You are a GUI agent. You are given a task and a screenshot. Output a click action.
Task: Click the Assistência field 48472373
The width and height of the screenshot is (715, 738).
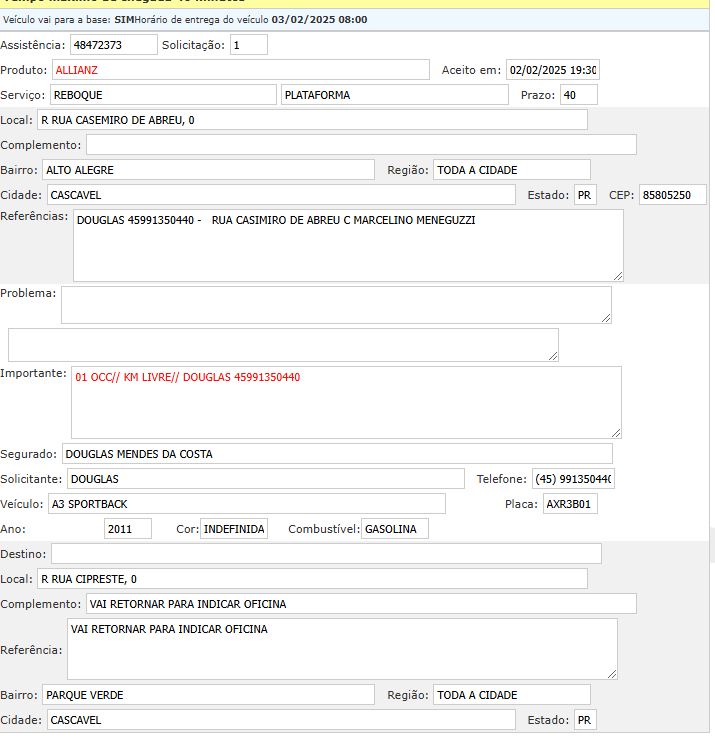click(114, 45)
